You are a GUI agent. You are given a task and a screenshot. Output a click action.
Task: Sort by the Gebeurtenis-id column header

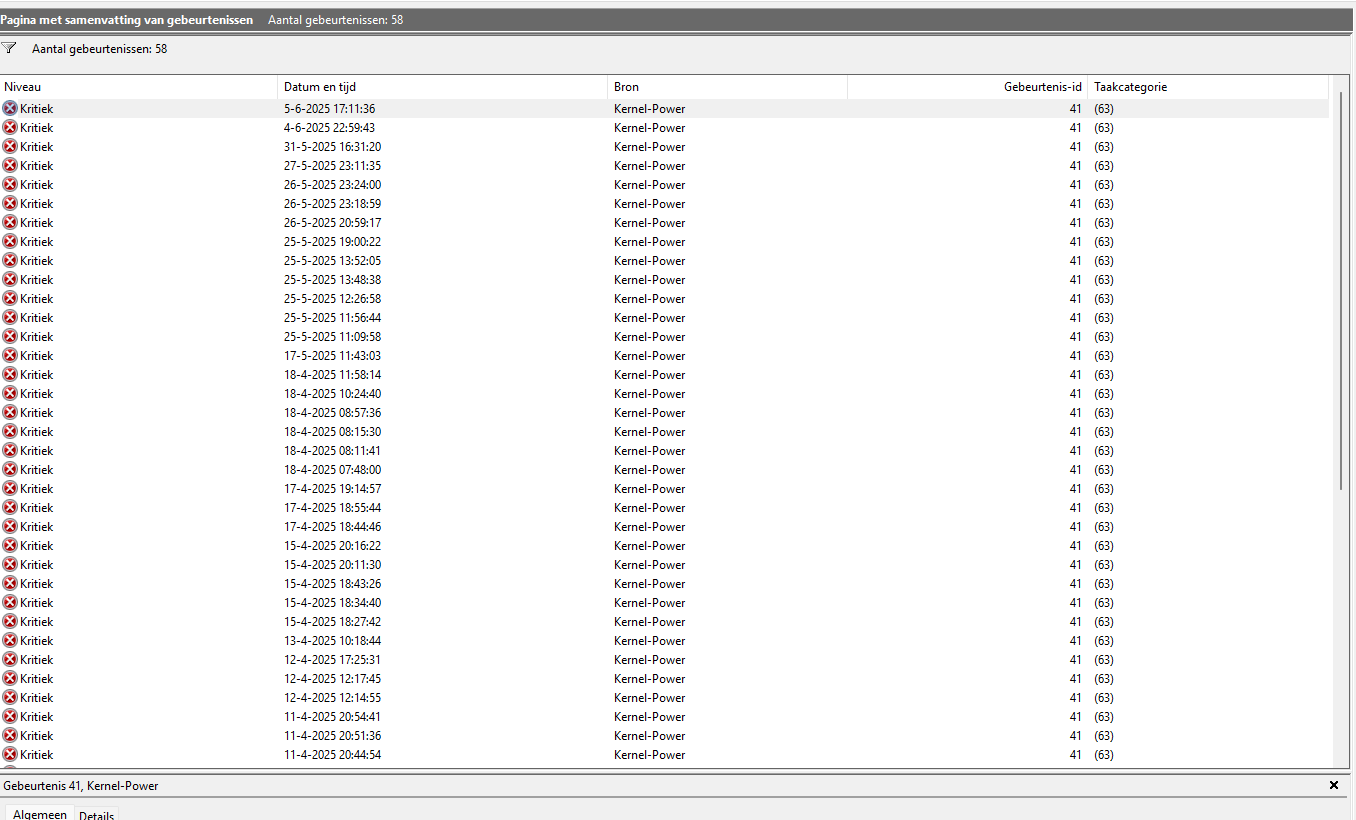pyautogui.click(x=967, y=87)
